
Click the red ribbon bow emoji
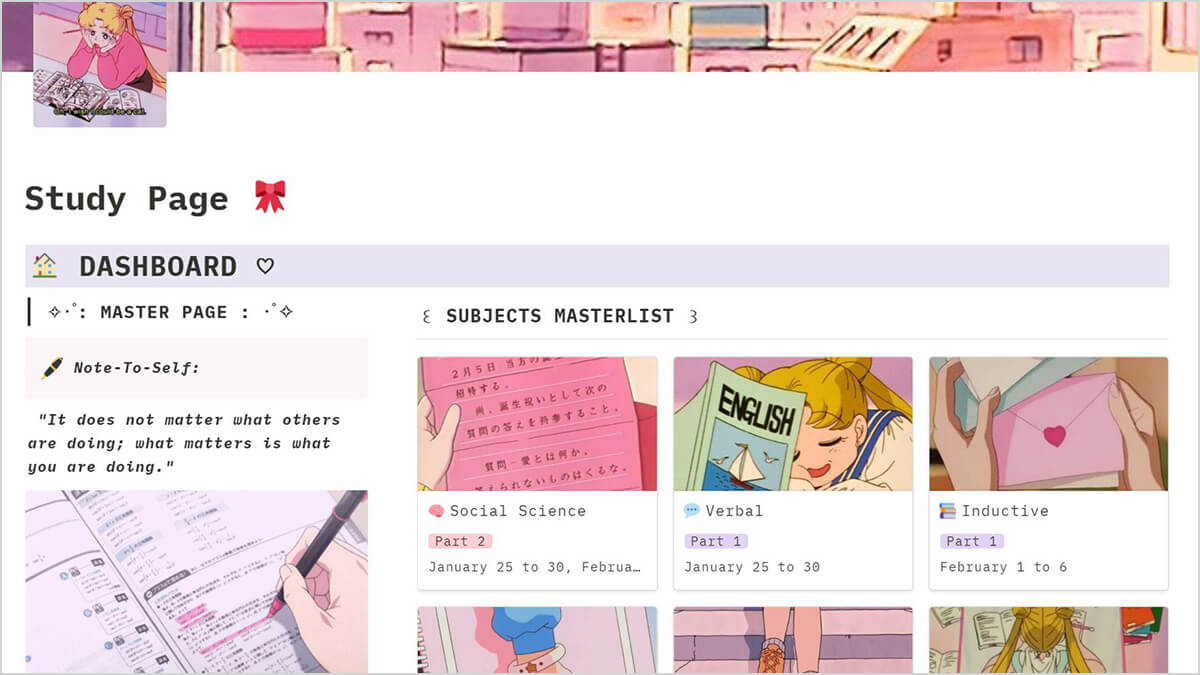coord(270,197)
